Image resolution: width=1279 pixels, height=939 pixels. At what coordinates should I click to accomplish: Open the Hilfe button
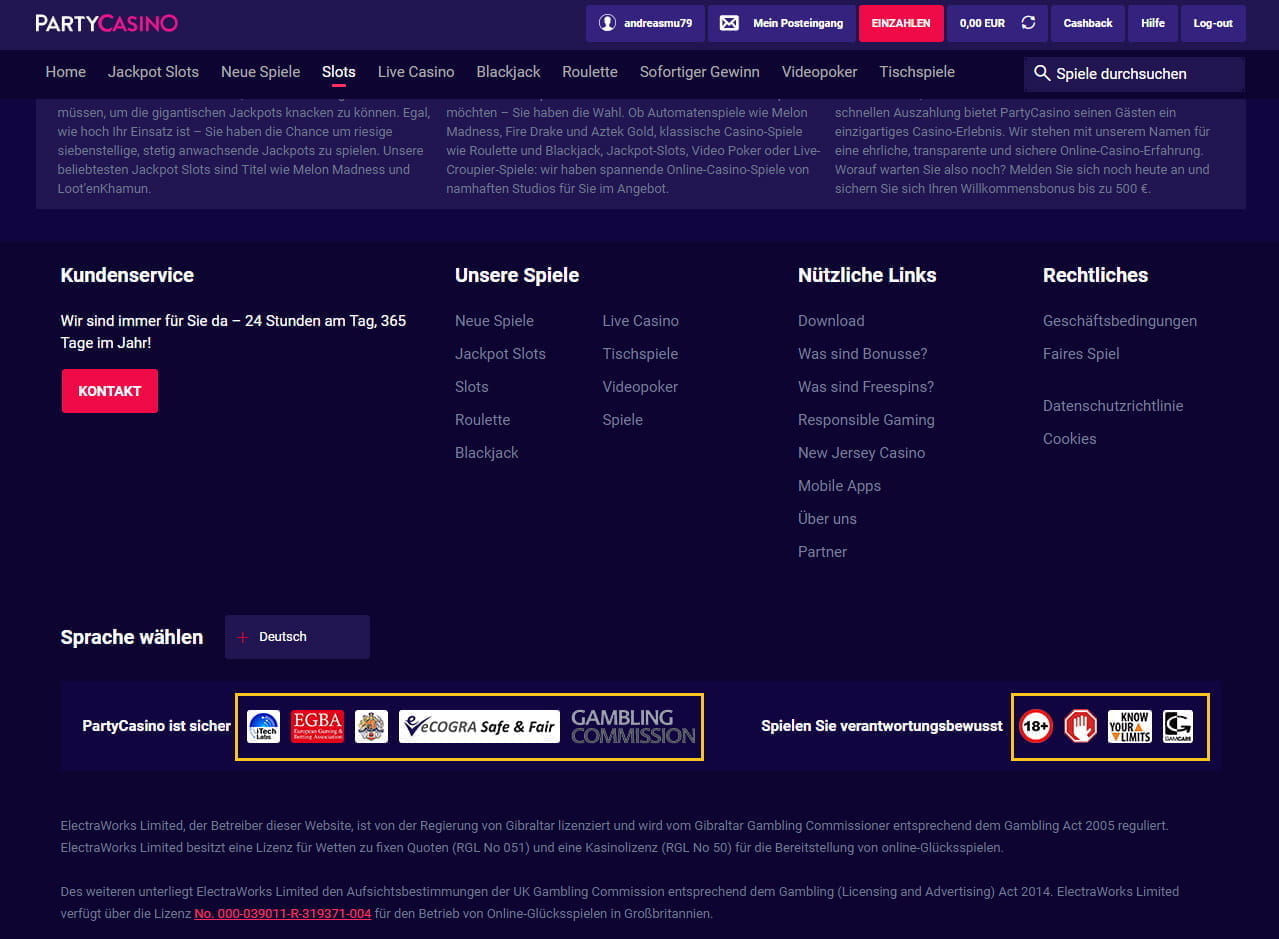[1153, 23]
